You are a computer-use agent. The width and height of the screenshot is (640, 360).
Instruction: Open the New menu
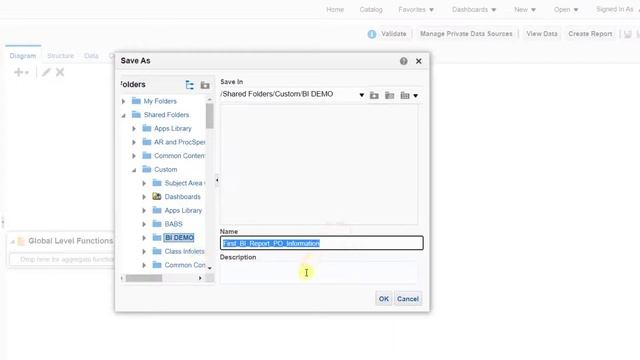click(x=524, y=9)
